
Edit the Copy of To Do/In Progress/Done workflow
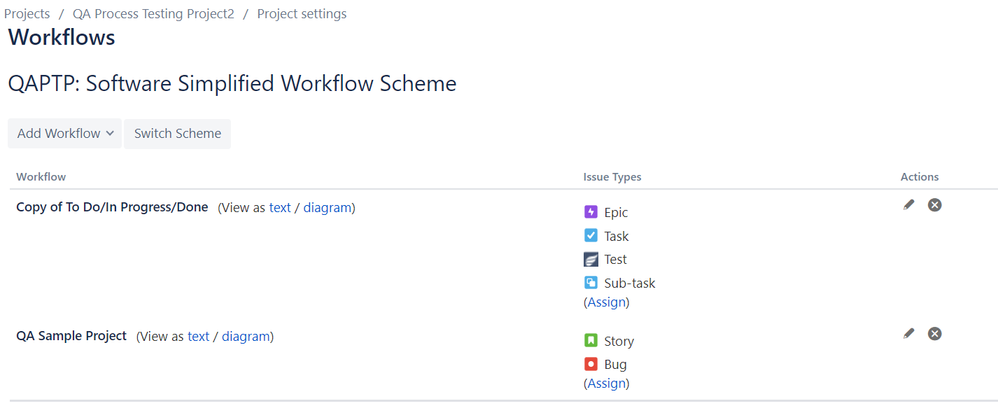909,205
